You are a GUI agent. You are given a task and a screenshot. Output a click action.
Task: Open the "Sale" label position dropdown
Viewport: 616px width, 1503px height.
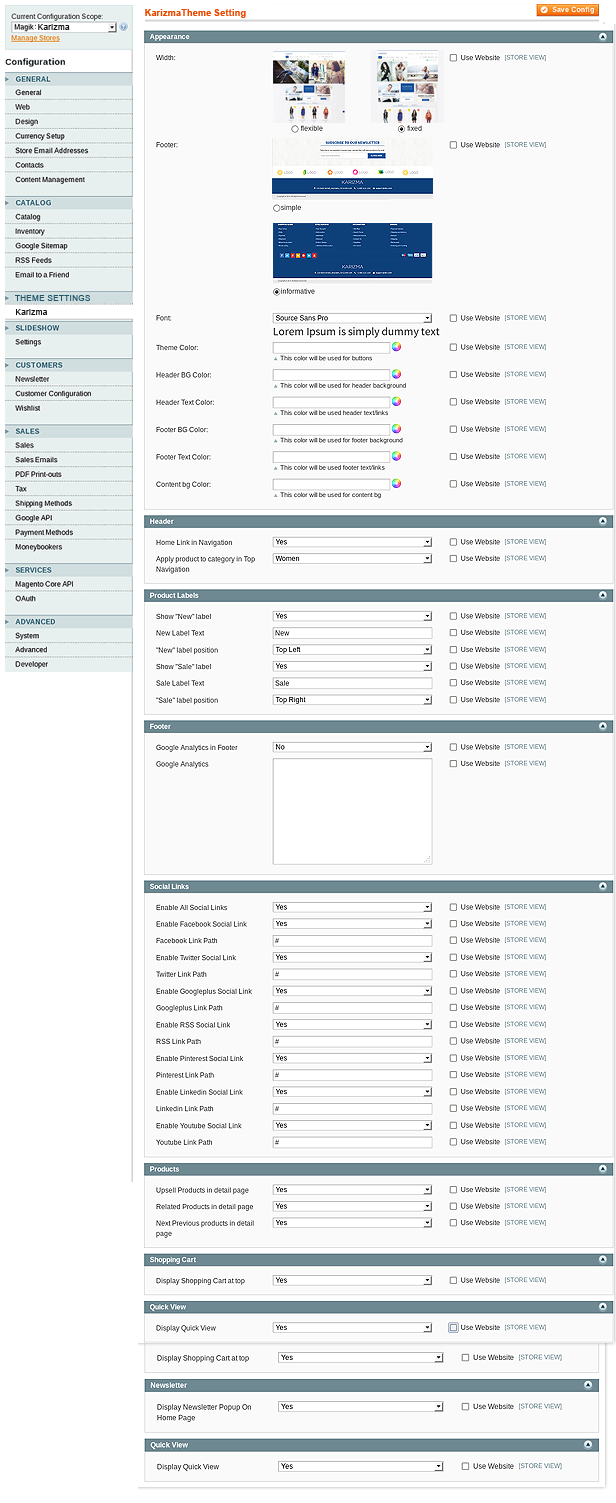(x=352, y=700)
